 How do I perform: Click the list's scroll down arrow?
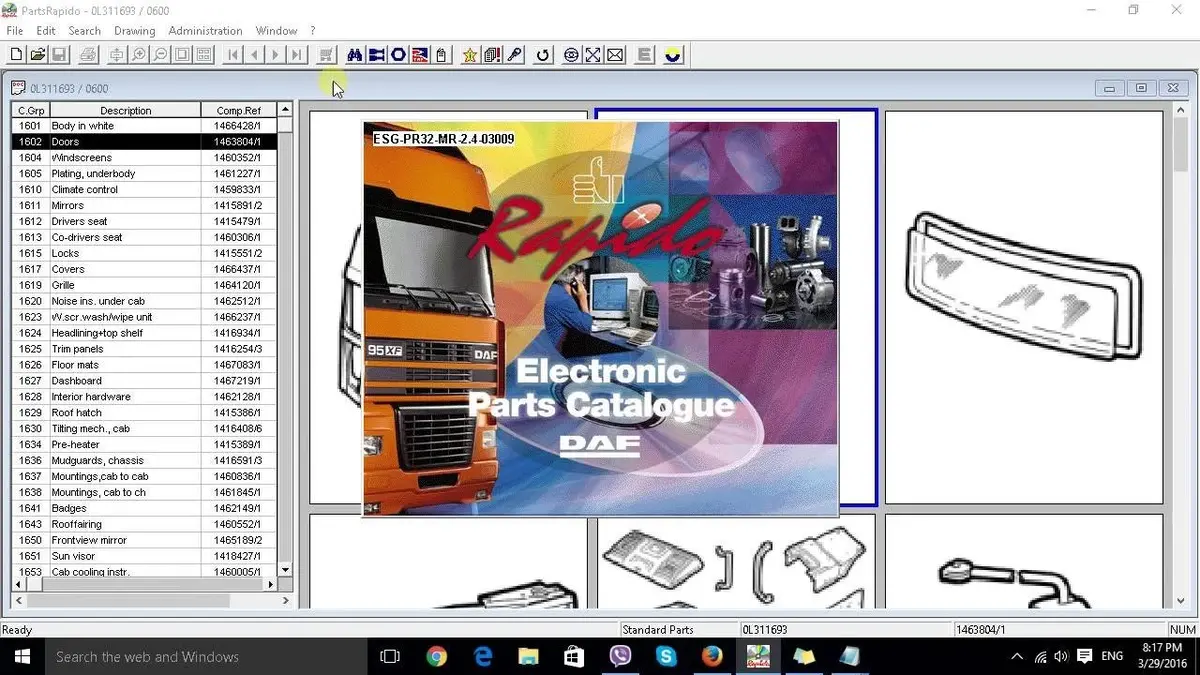pyautogui.click(x=285, y=570)
